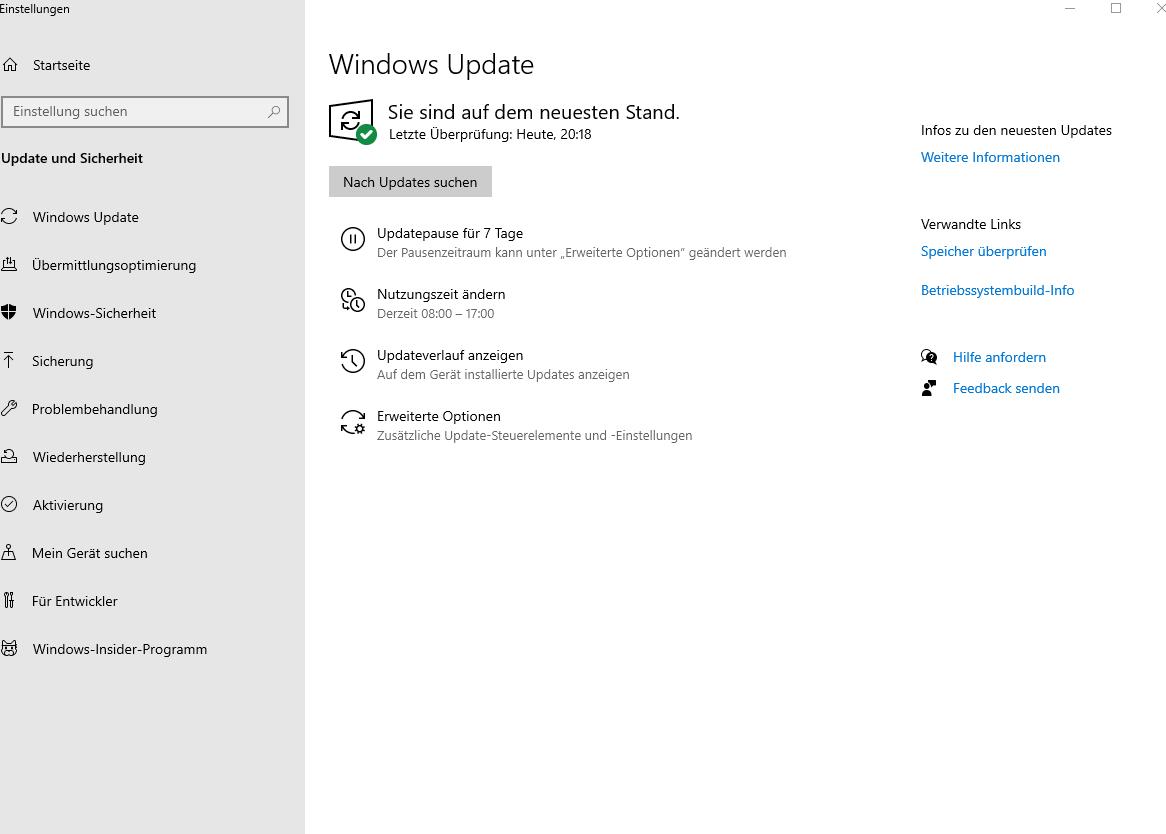1166x834 pixels.
Task: Open the Betriebssystembuild-Info link
Action: coord(997,290)
